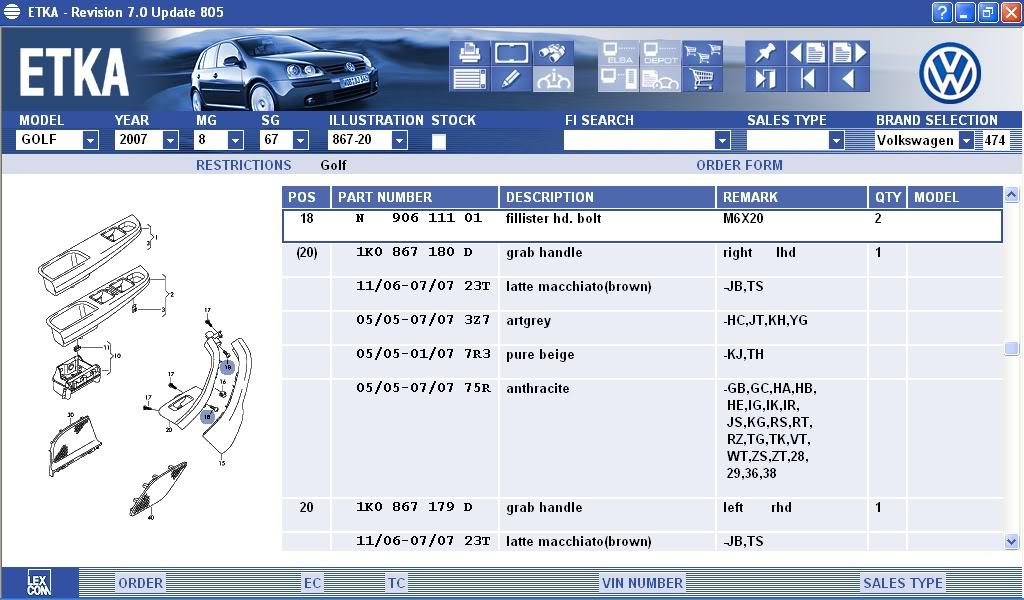Click the parts list scroll up arrow
Image resolution: width=1024 pixels, height=600 pixels.
click(1012, 195)
